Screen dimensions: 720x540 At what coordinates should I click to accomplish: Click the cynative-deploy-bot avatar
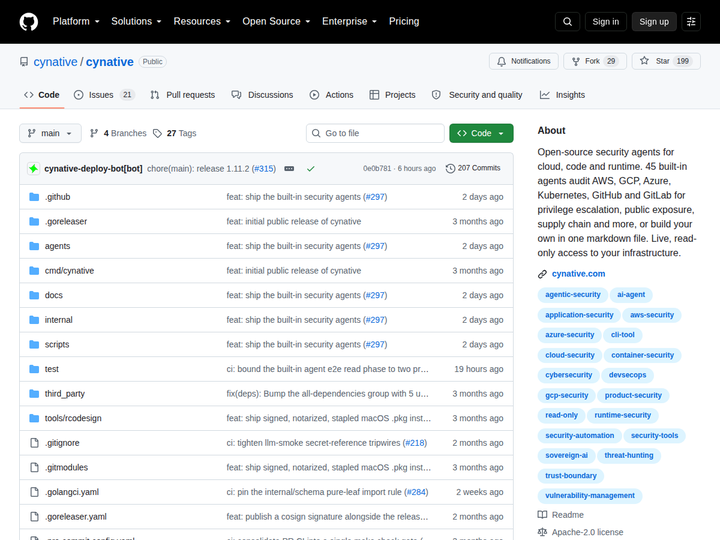pyautogui.click(x=33, y=169)
